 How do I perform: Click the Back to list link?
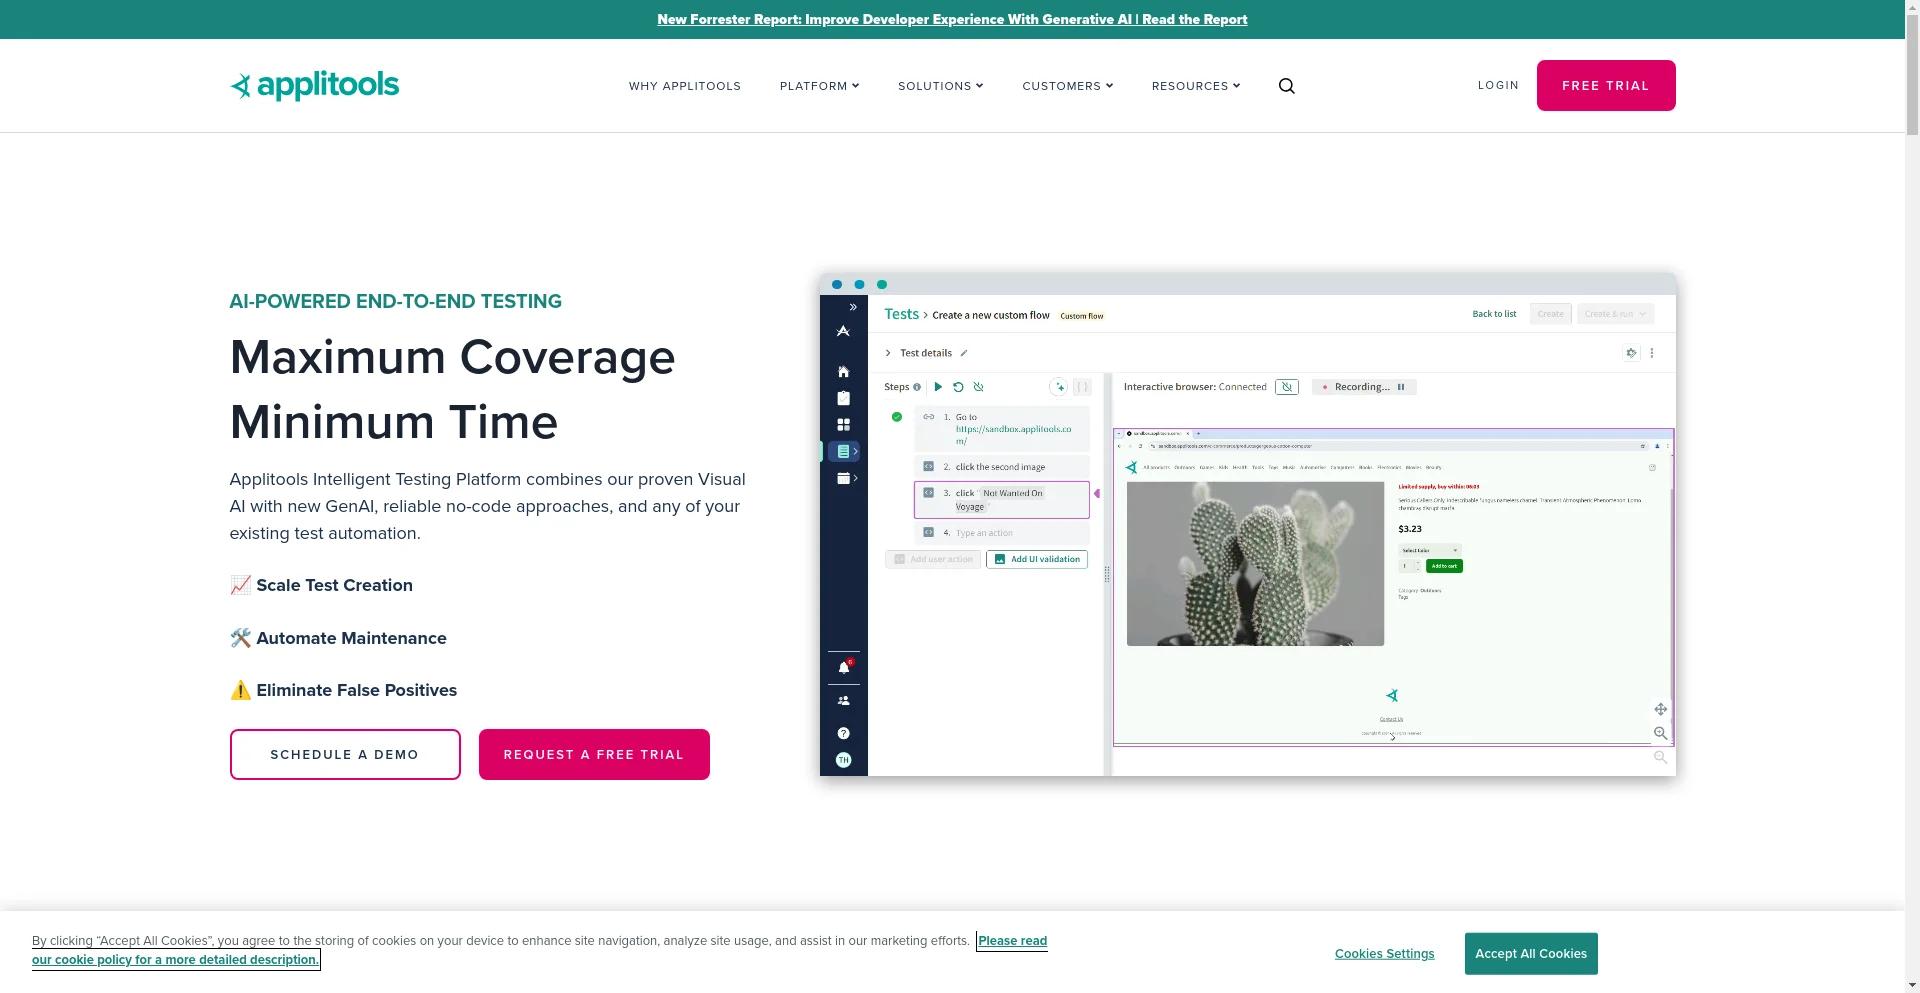pyautogui.click(x=1494, y=314)
